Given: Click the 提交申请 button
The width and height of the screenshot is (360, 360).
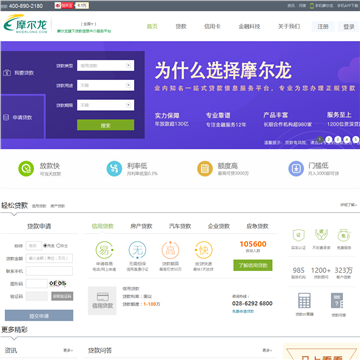Looking at the screenshot, I should click(x=39, y=316).
